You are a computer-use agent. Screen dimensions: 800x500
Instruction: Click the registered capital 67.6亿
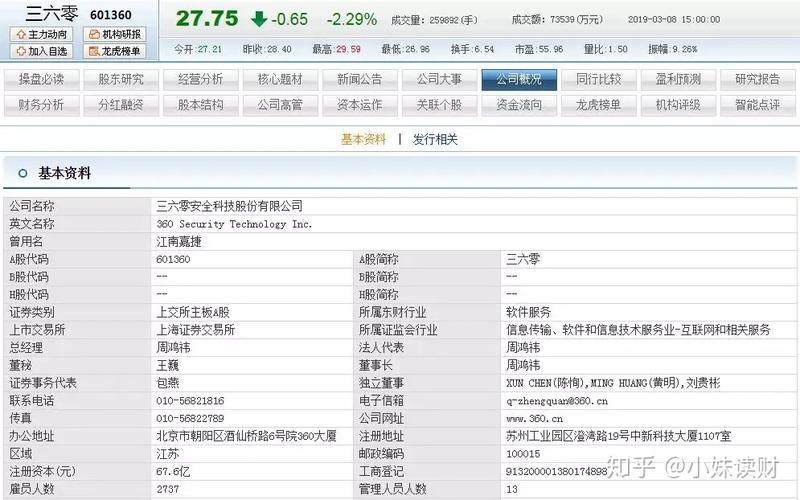coord(173,471)
